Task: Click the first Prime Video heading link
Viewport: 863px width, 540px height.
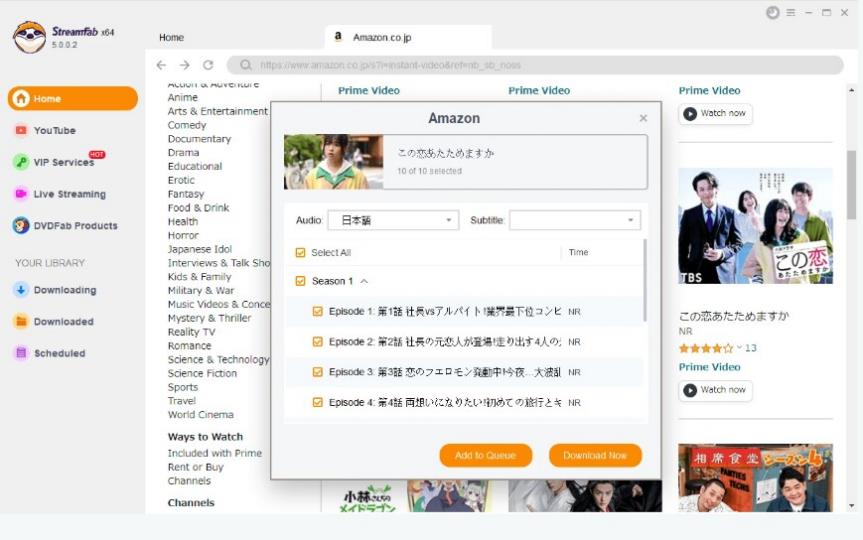Action: click(369, 90)
